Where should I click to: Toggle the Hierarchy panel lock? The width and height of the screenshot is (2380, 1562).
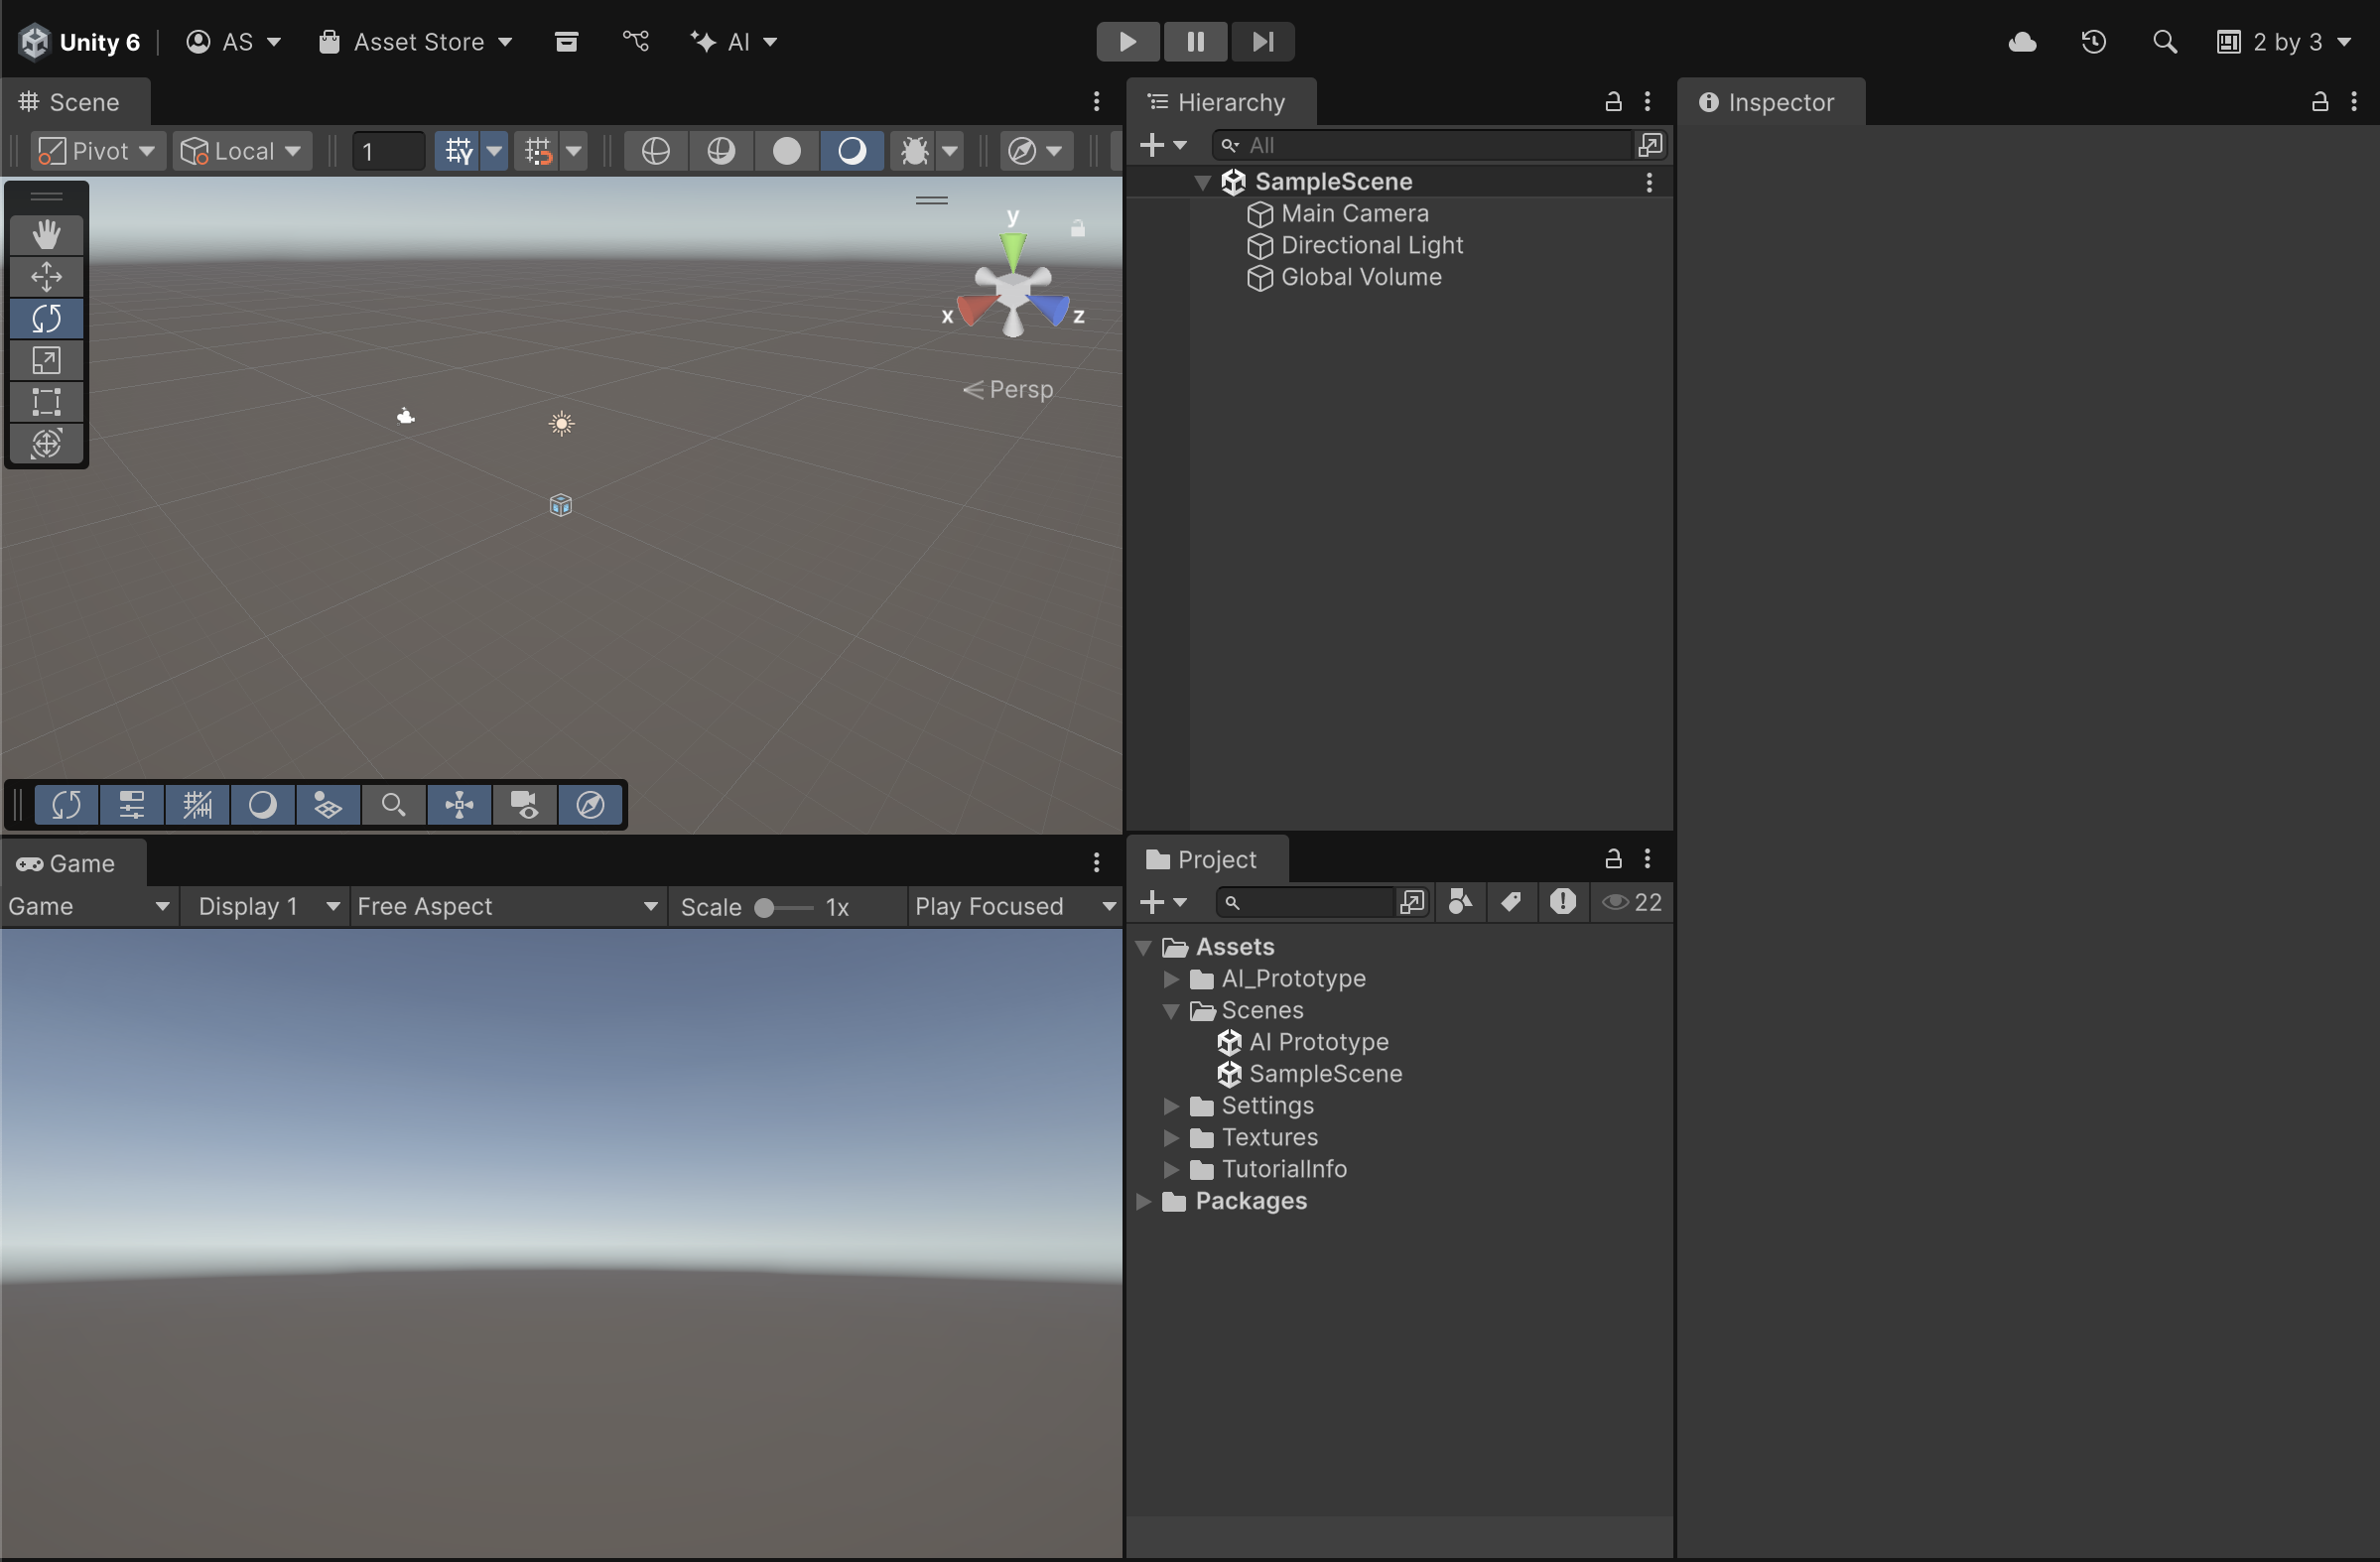(x=1612, y=102)
